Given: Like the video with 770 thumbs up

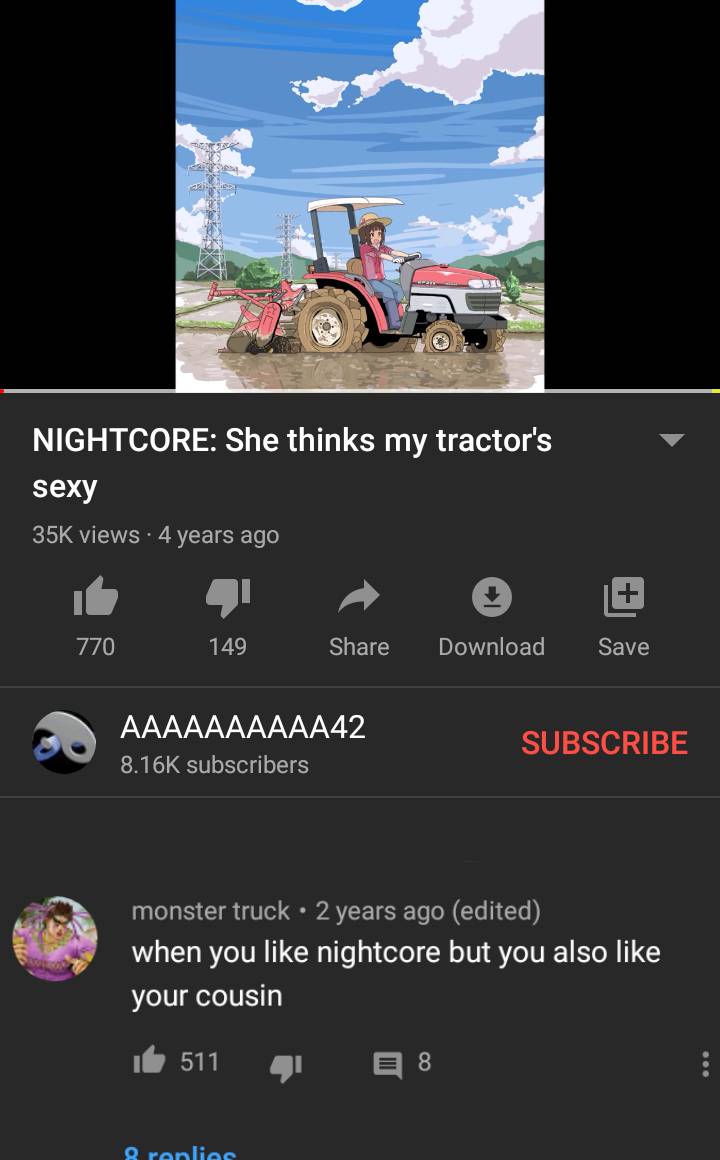Looking at the screenshot, I should 95,596.
